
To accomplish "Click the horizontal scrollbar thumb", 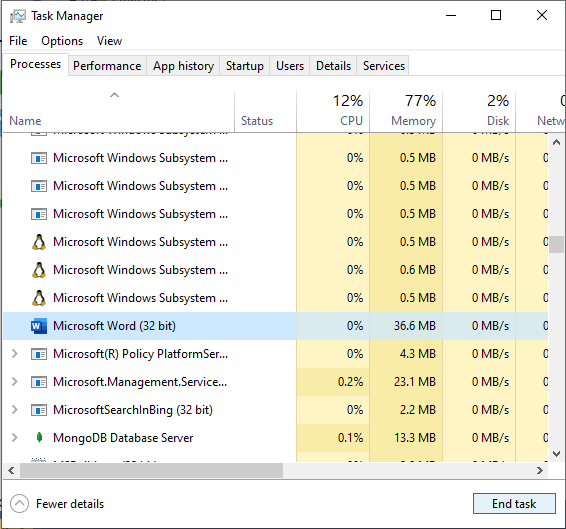I will click(x=151, y=471).
